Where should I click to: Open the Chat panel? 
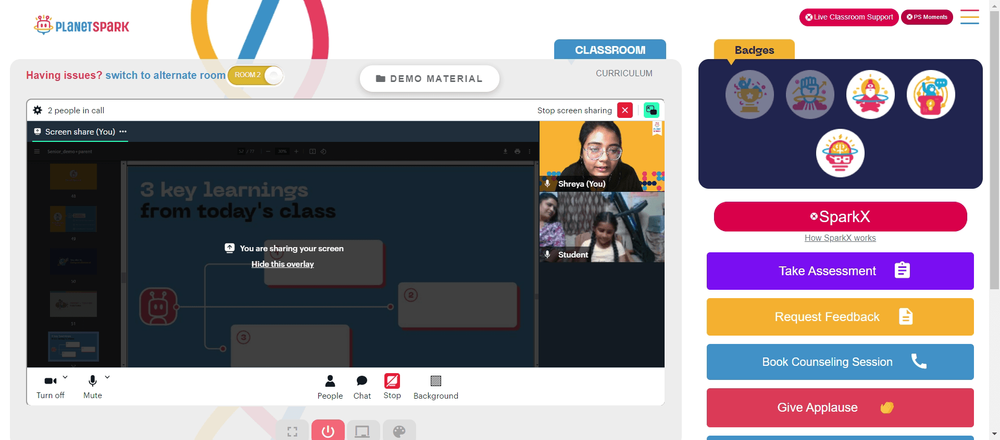362,387
